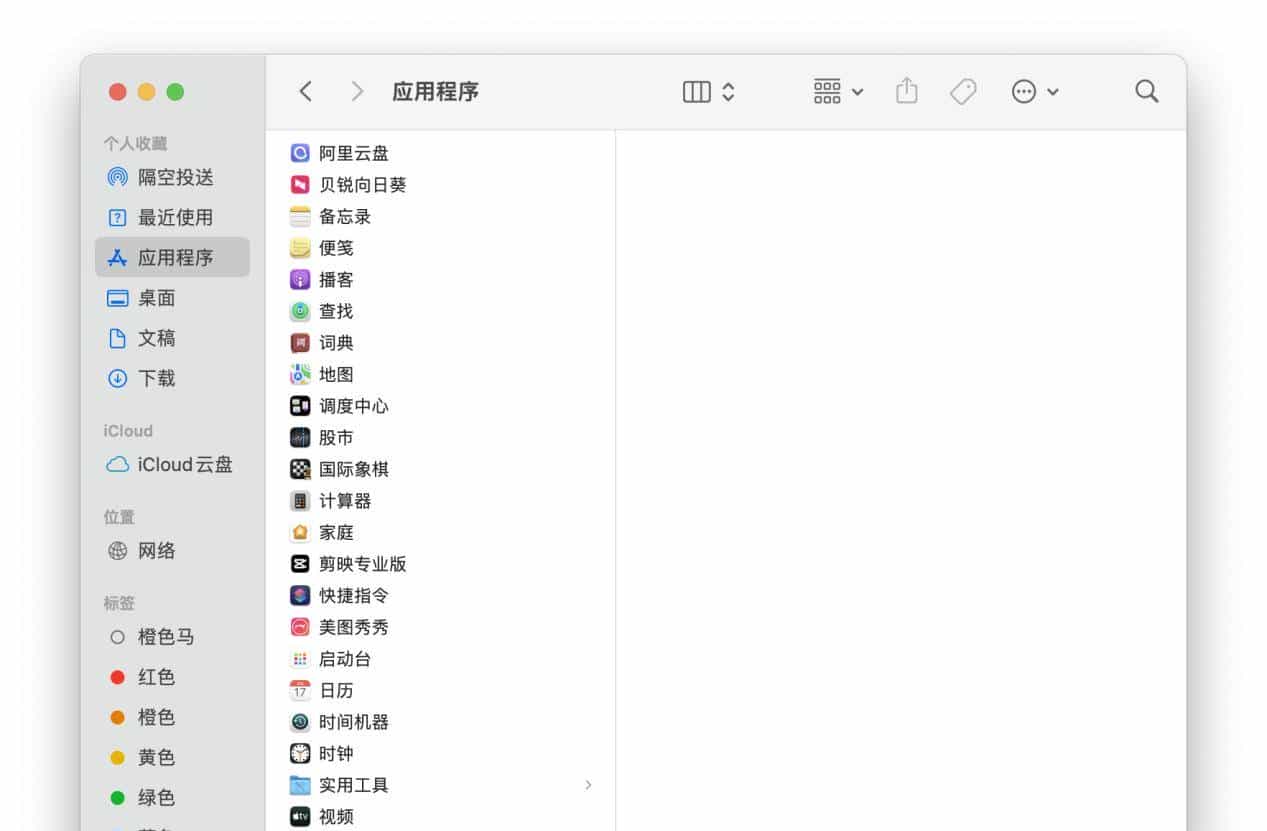This screenshot has width=1267, height=831.
Task: Expand the 实用工具 folder
Action: coord(588,785)
